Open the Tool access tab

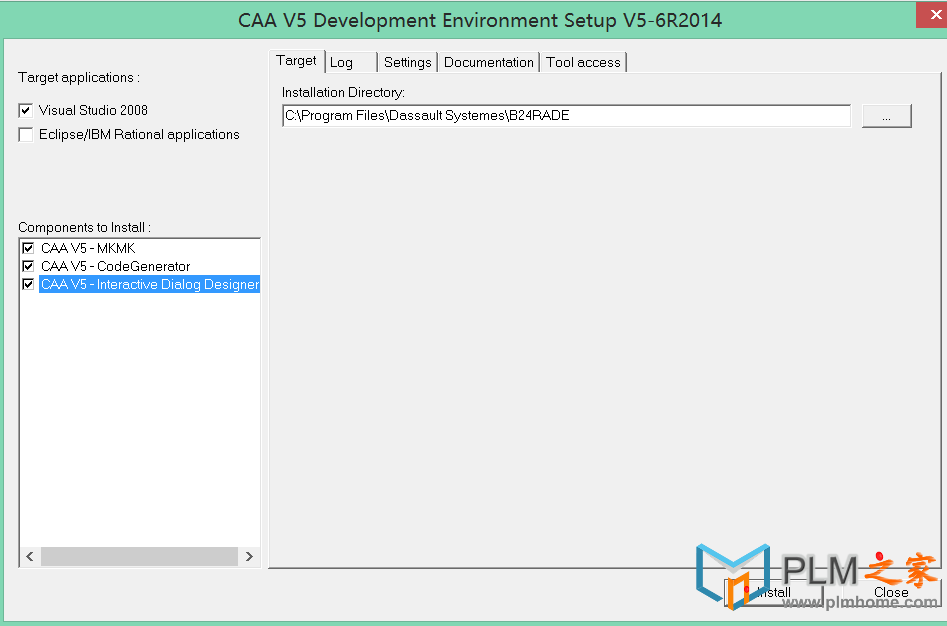583,62
